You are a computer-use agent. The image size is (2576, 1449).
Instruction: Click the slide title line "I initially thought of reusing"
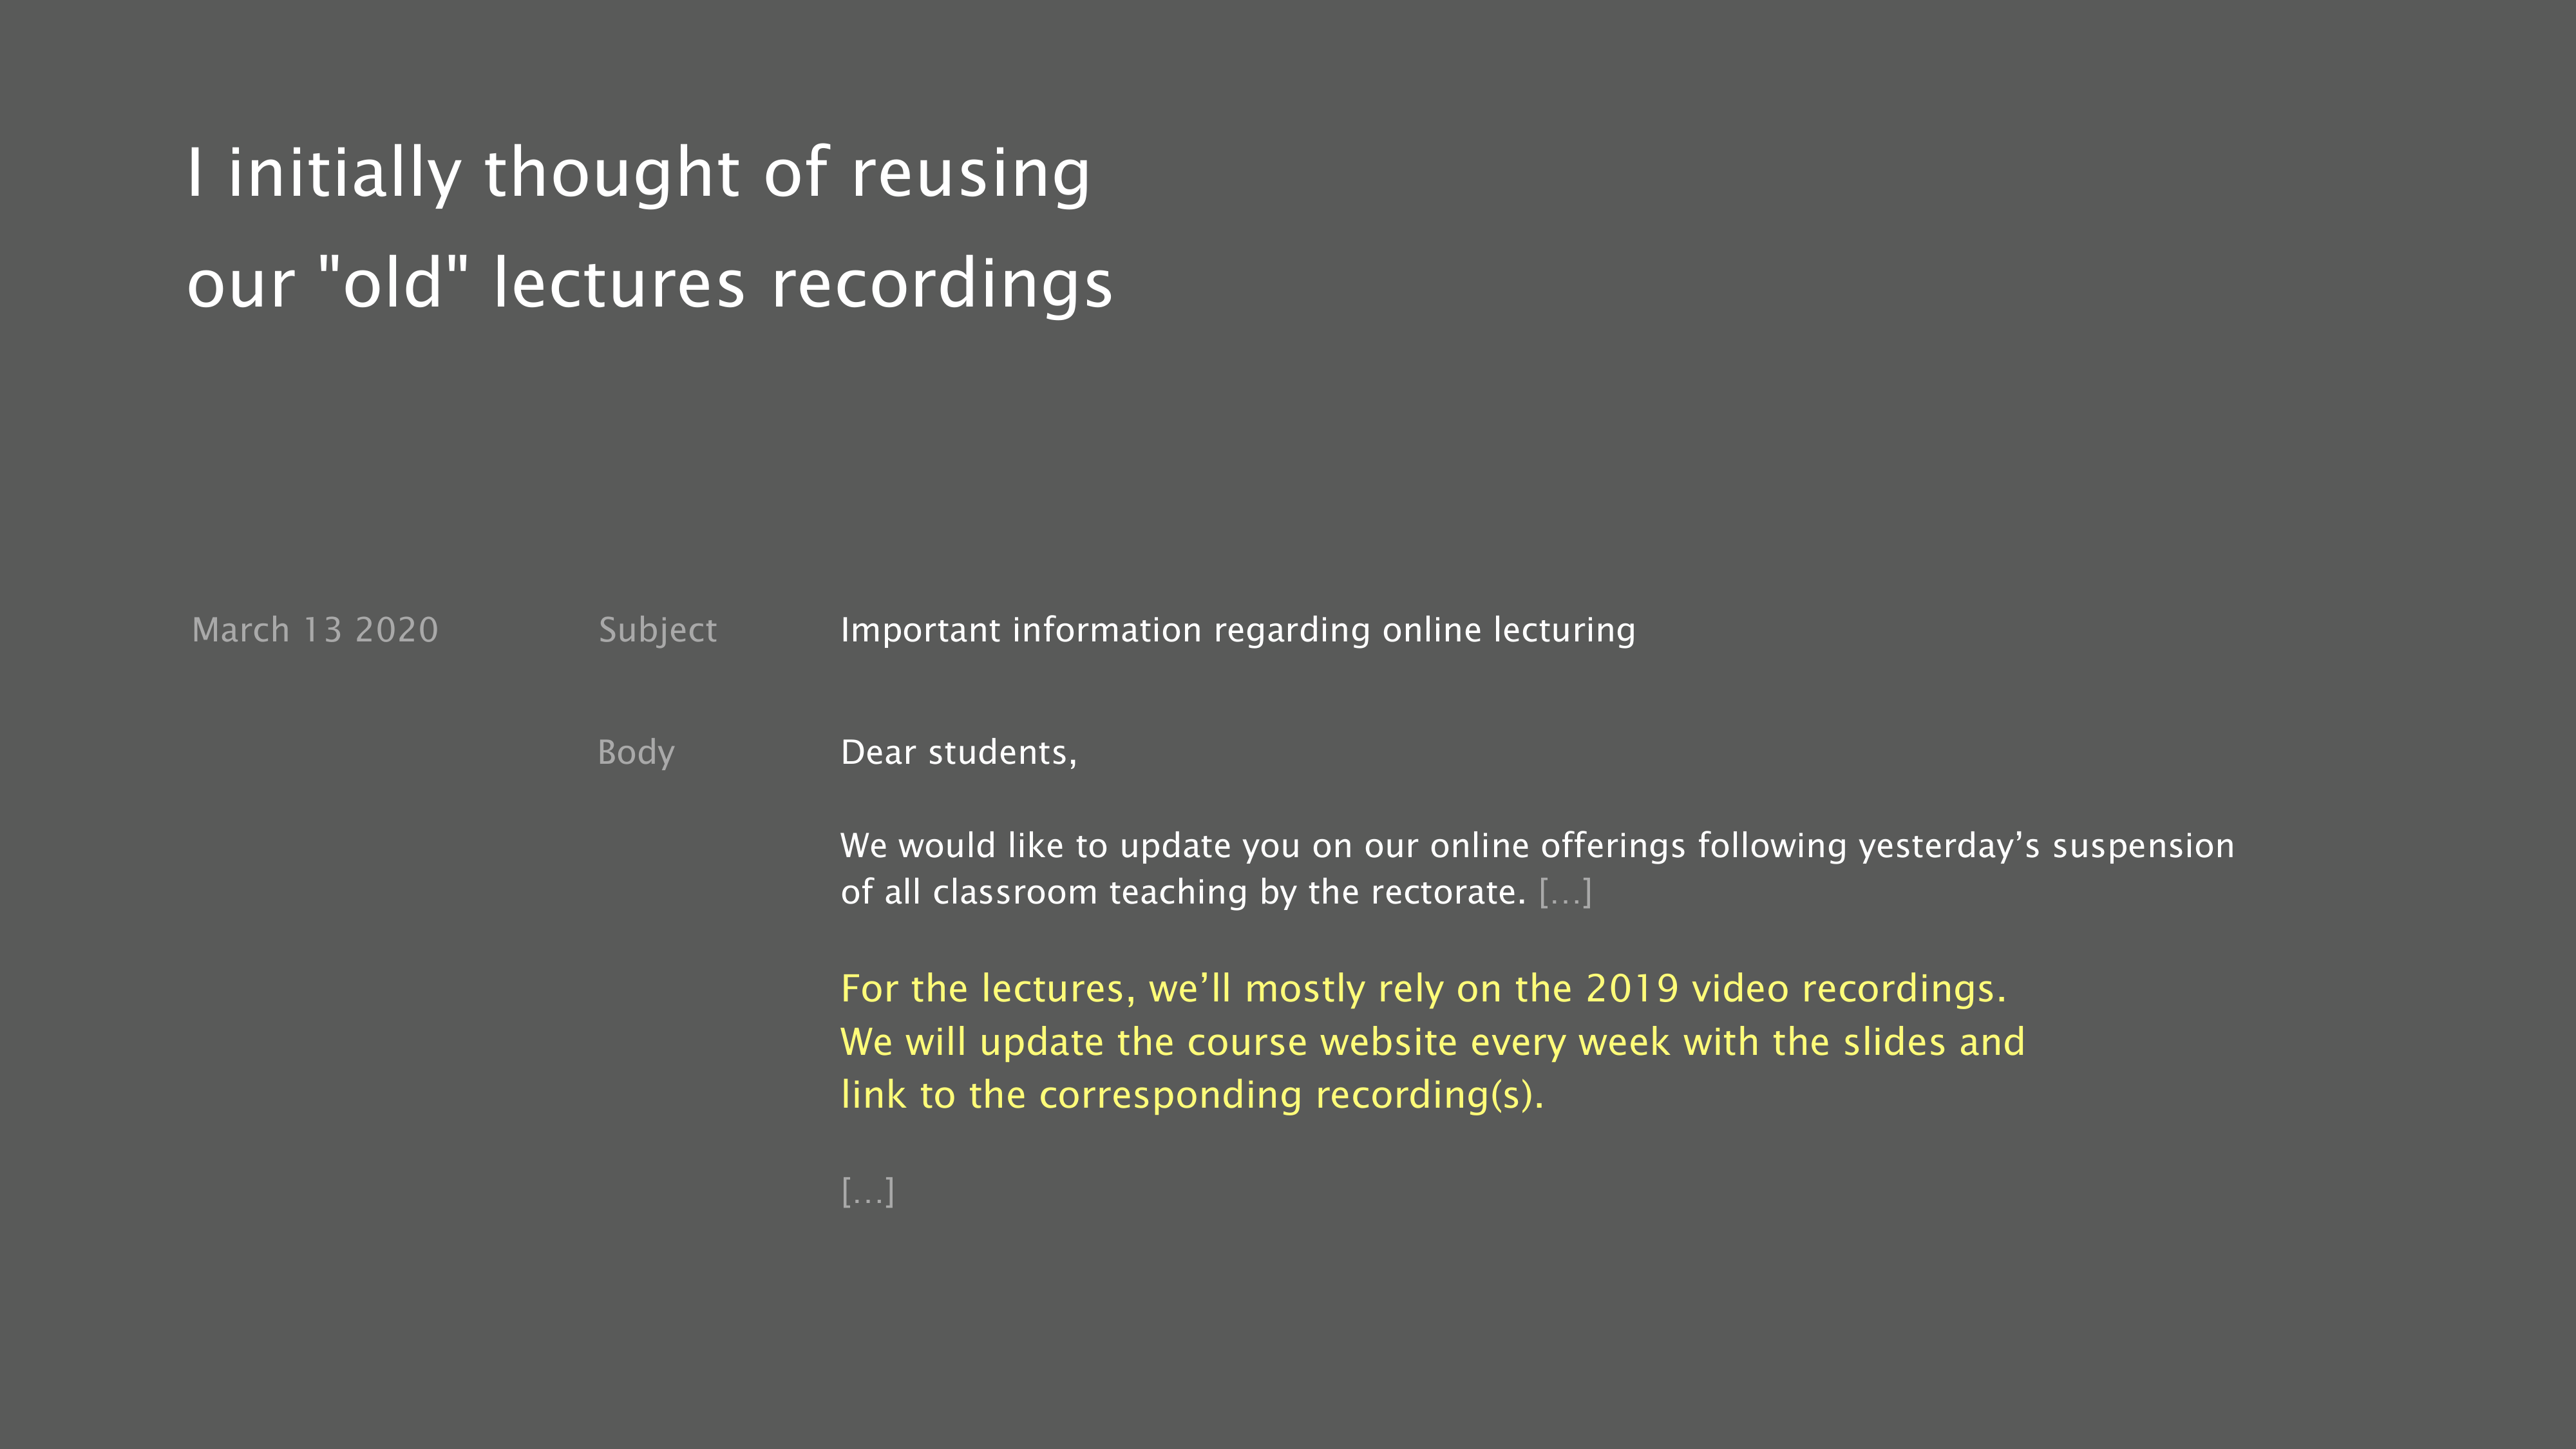pyautogui.click(x=638, y=173)
